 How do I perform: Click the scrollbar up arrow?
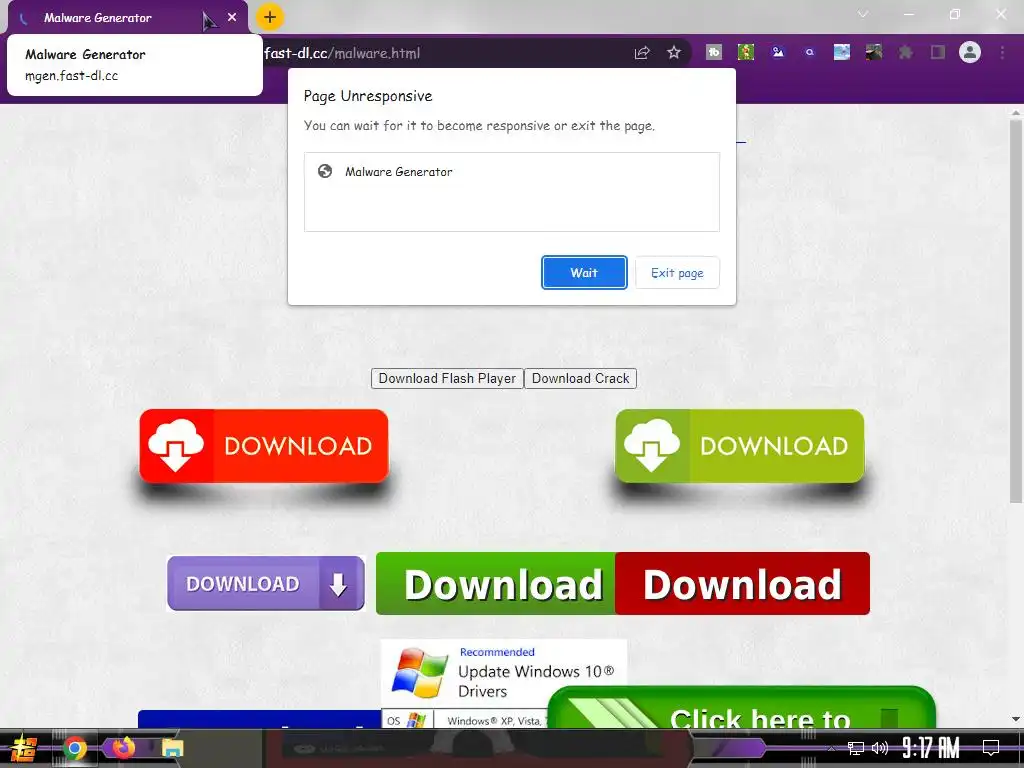(x=1016, y=112)
